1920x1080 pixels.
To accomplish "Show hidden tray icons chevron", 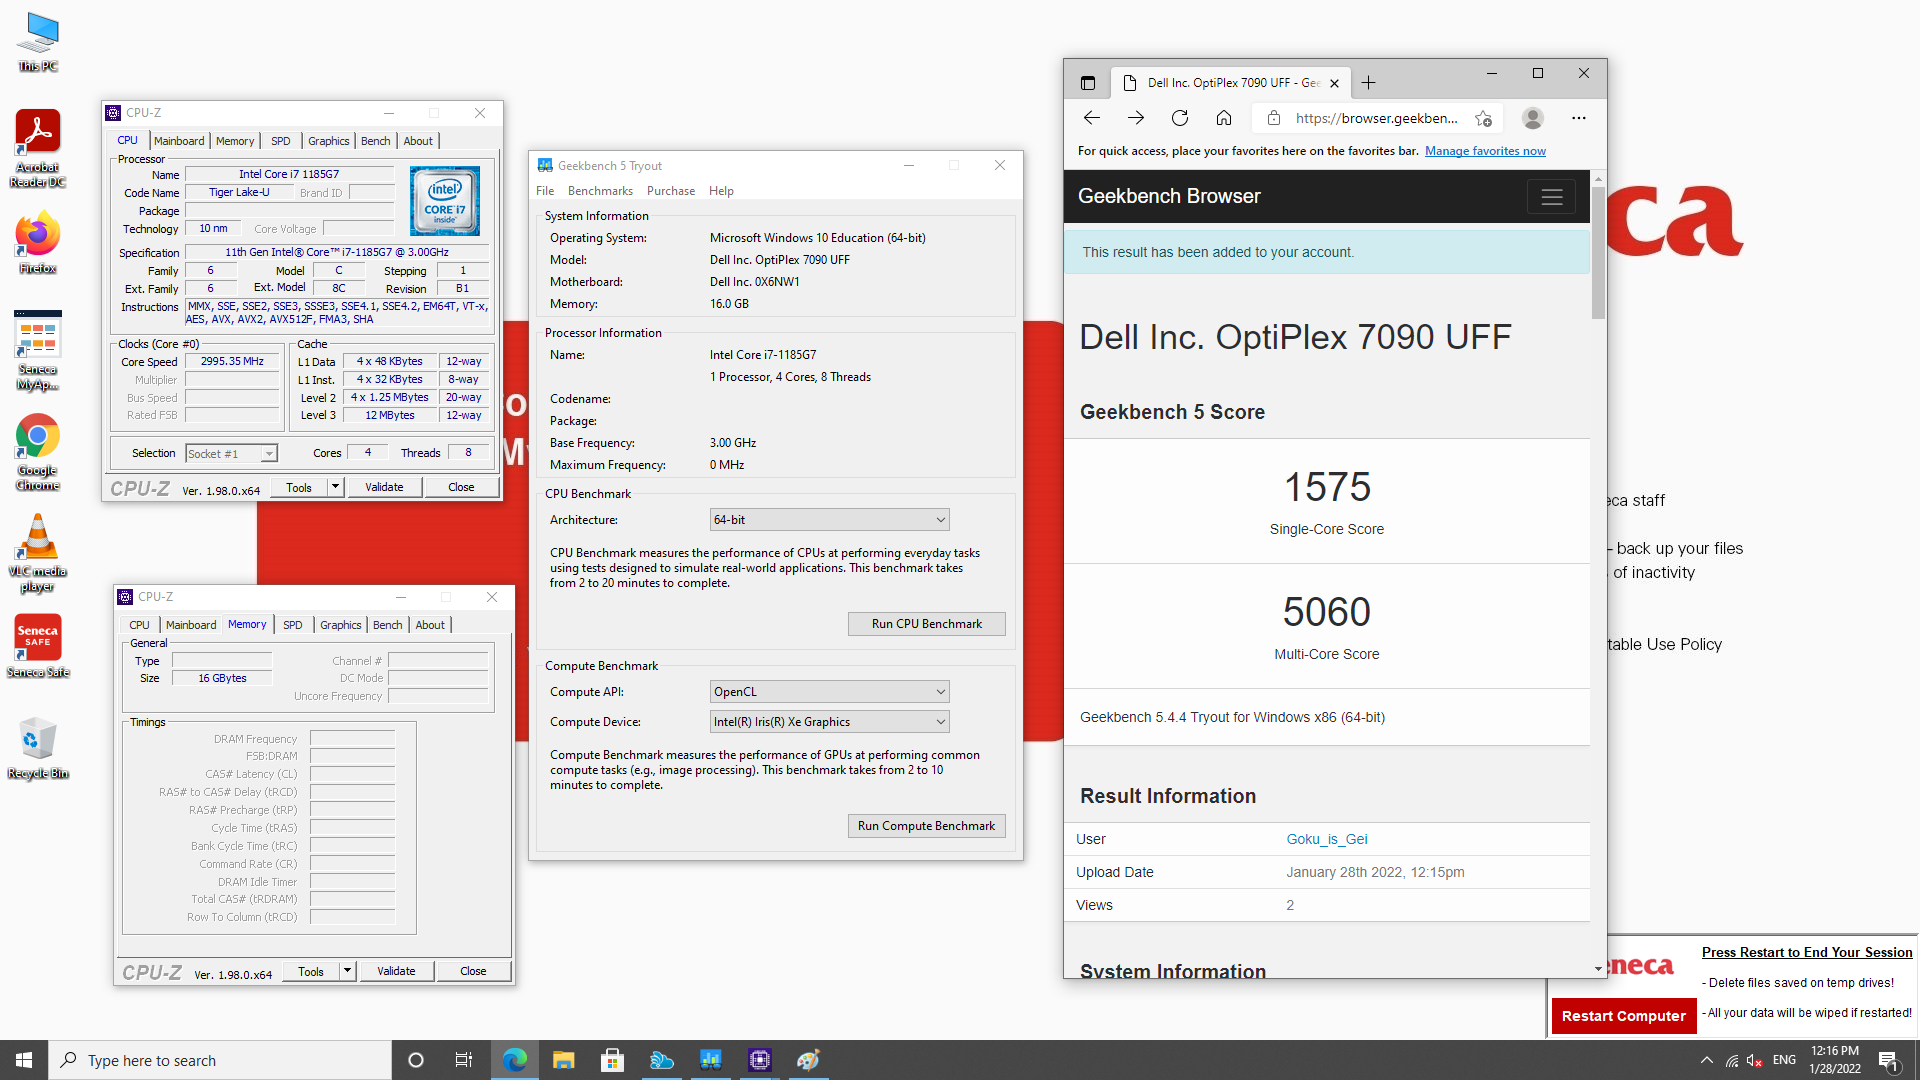I will click(x=1707, y=1060).
